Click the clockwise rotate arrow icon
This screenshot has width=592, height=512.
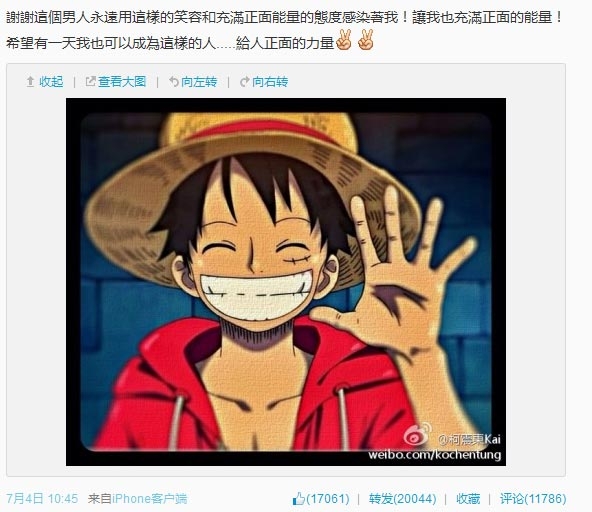pyautogui.click(x=245, y=81)
